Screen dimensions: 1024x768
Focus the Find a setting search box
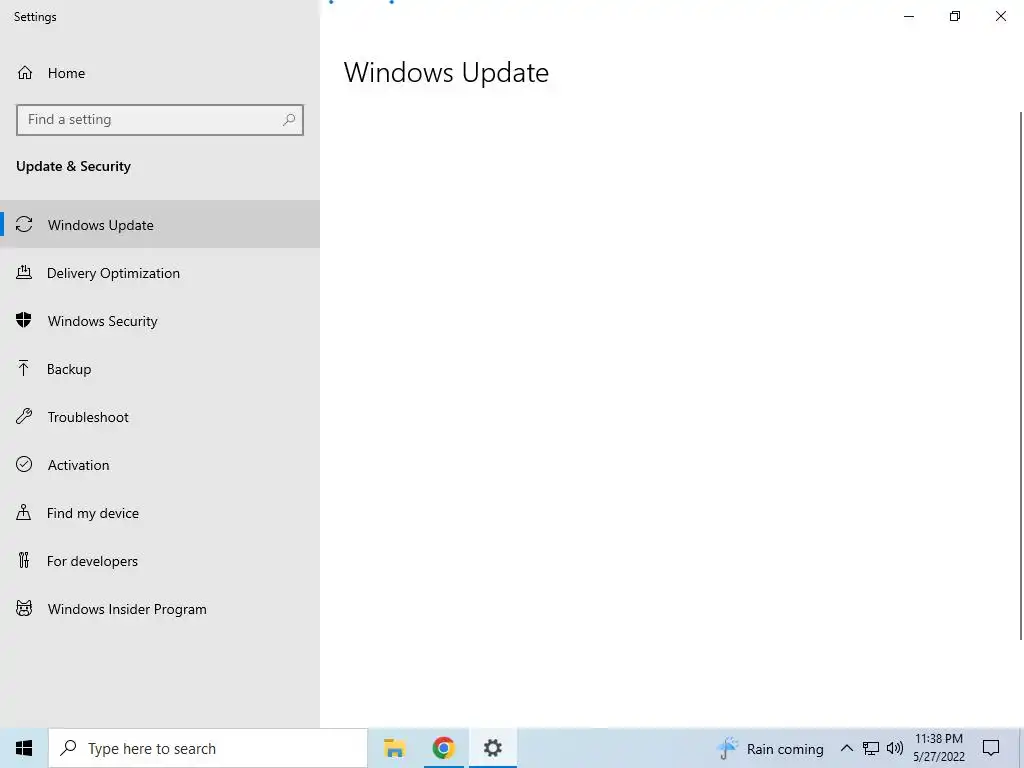click(x=160, y=120)
